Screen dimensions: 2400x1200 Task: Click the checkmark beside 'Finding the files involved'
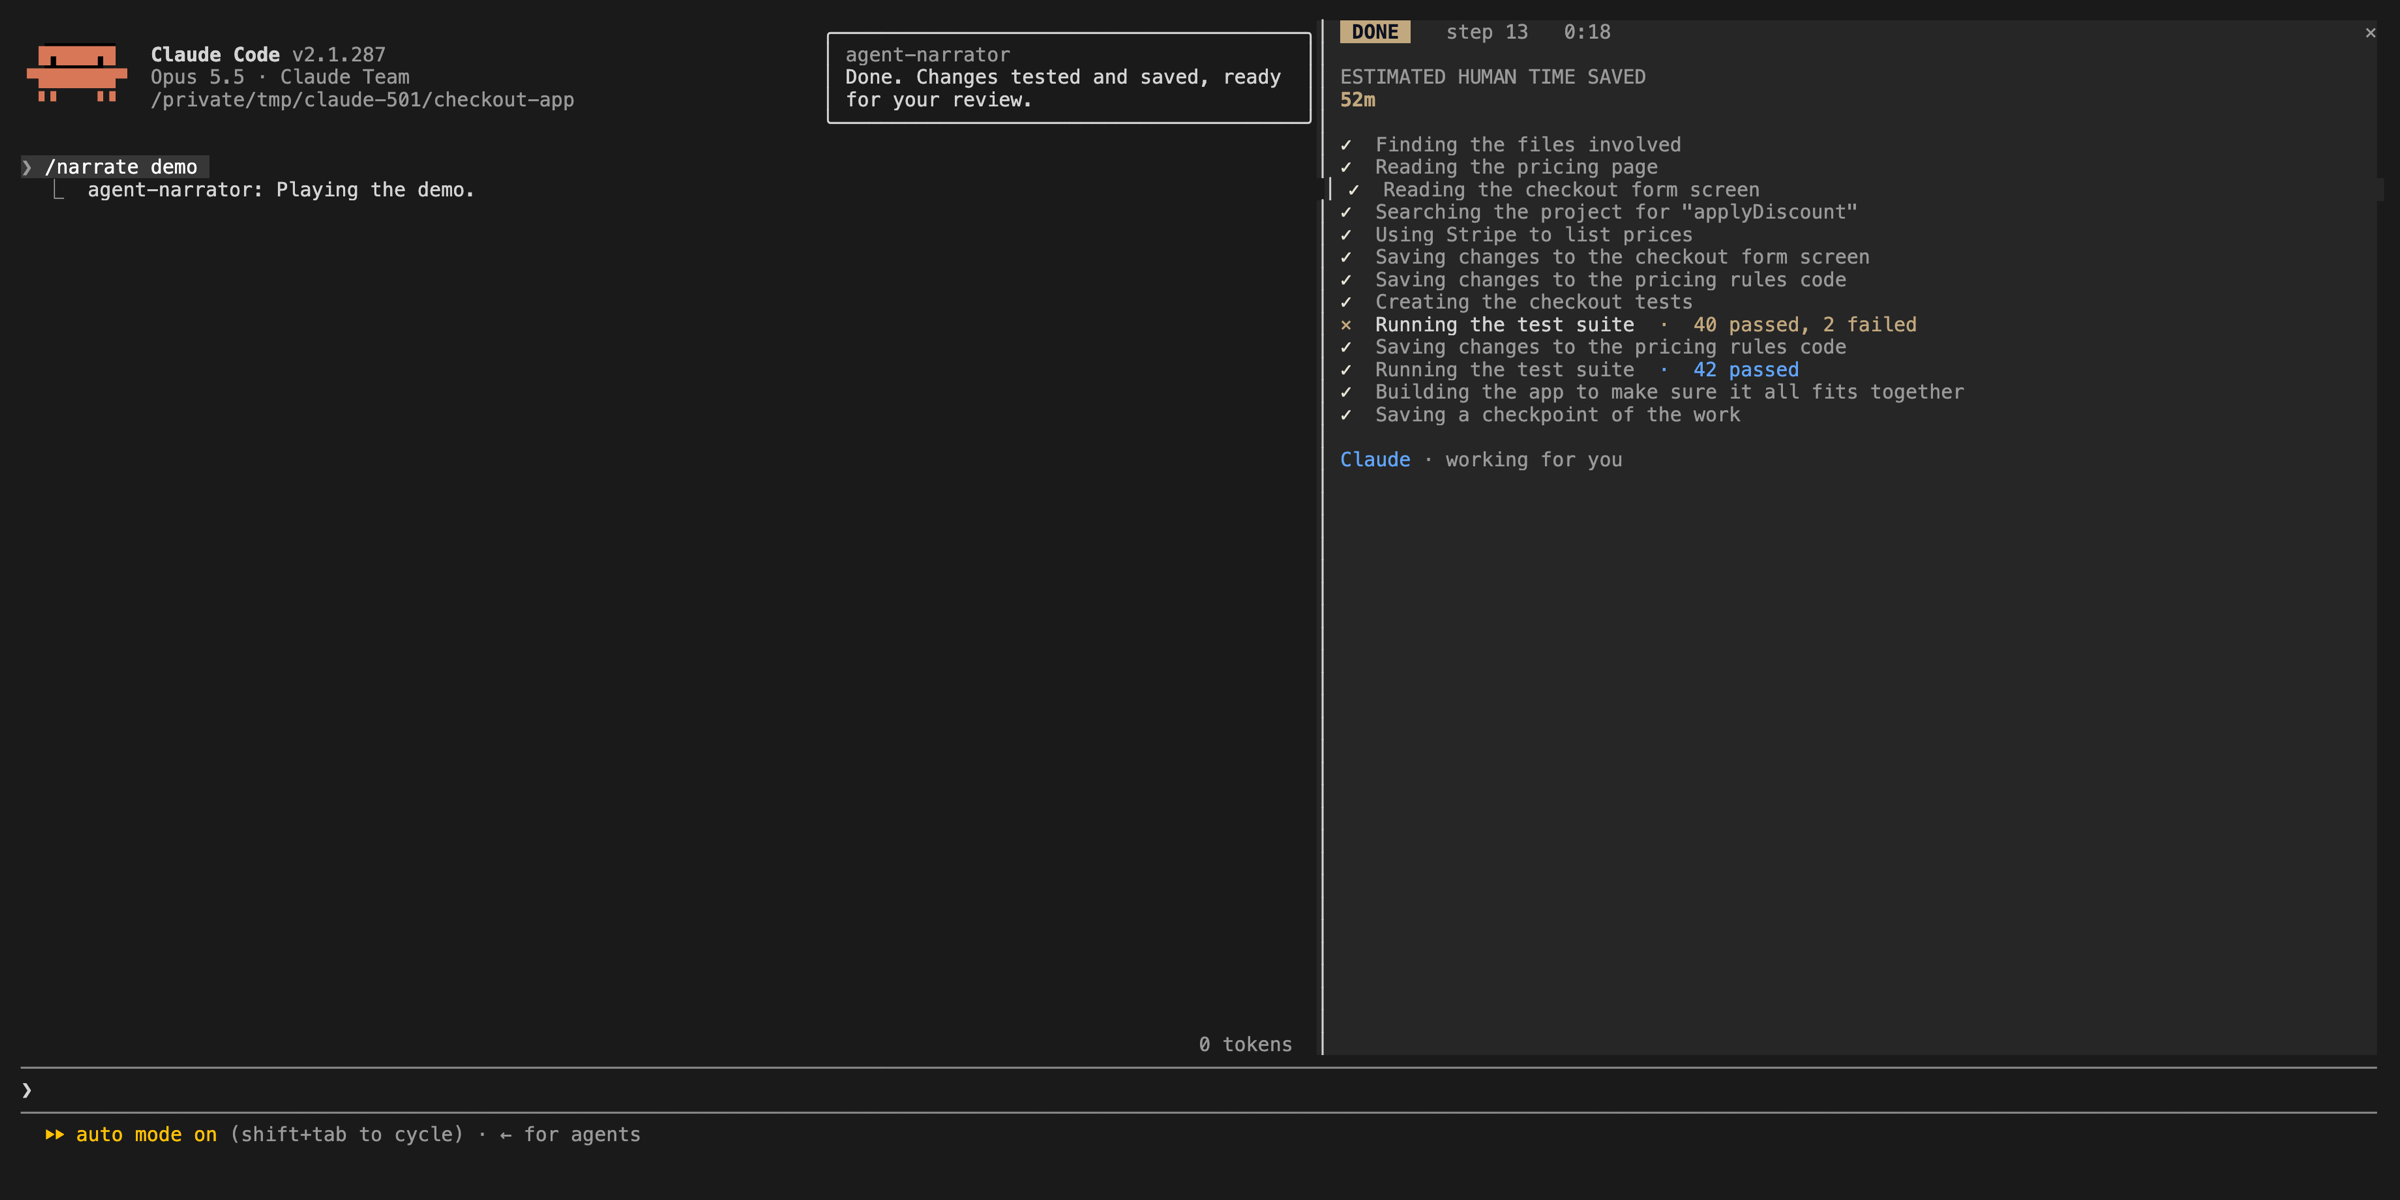(x=1346, y=145)
